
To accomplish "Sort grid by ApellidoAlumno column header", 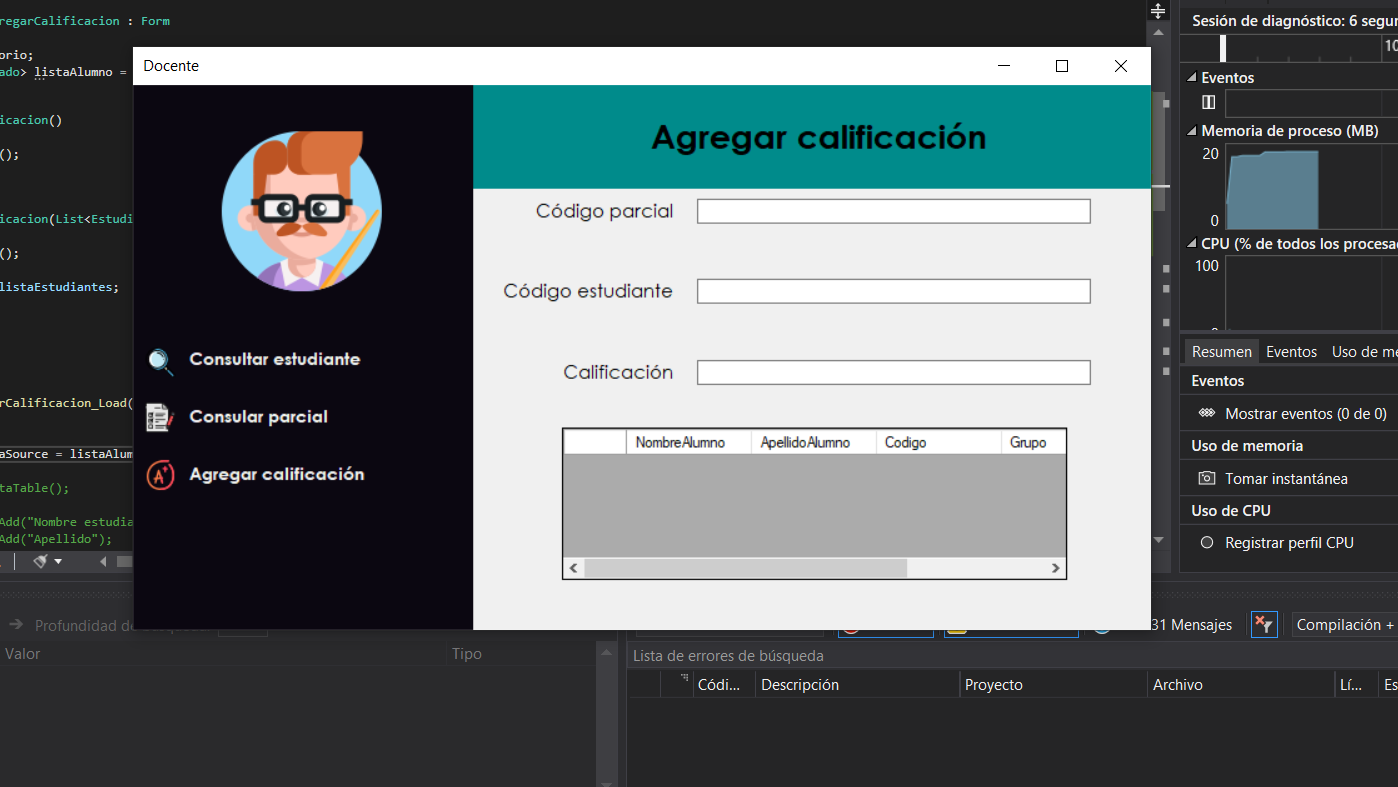I will (813, 442).
